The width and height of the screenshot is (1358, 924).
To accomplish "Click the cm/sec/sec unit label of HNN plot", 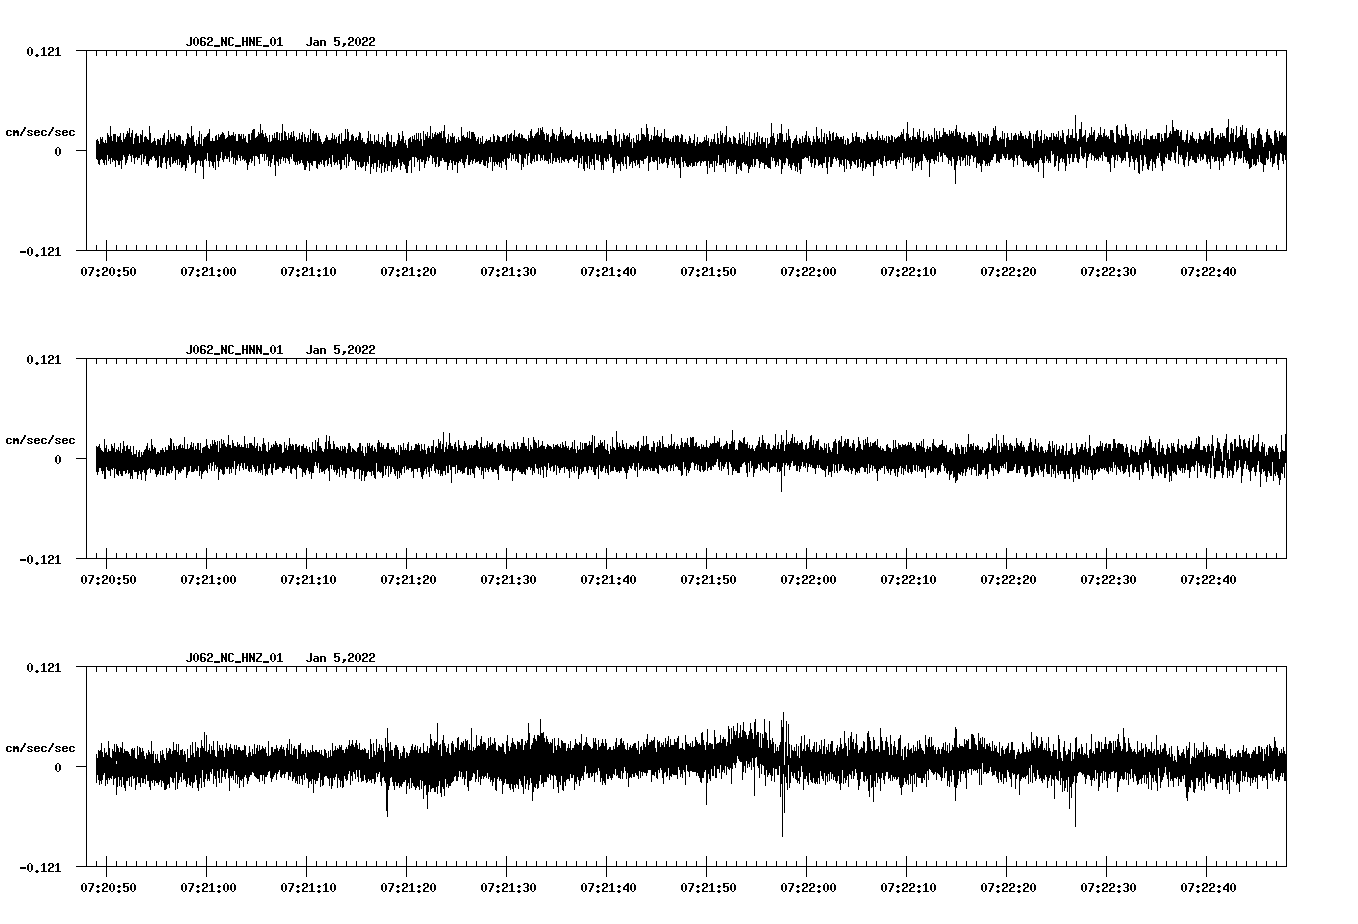I will (40, 440).
